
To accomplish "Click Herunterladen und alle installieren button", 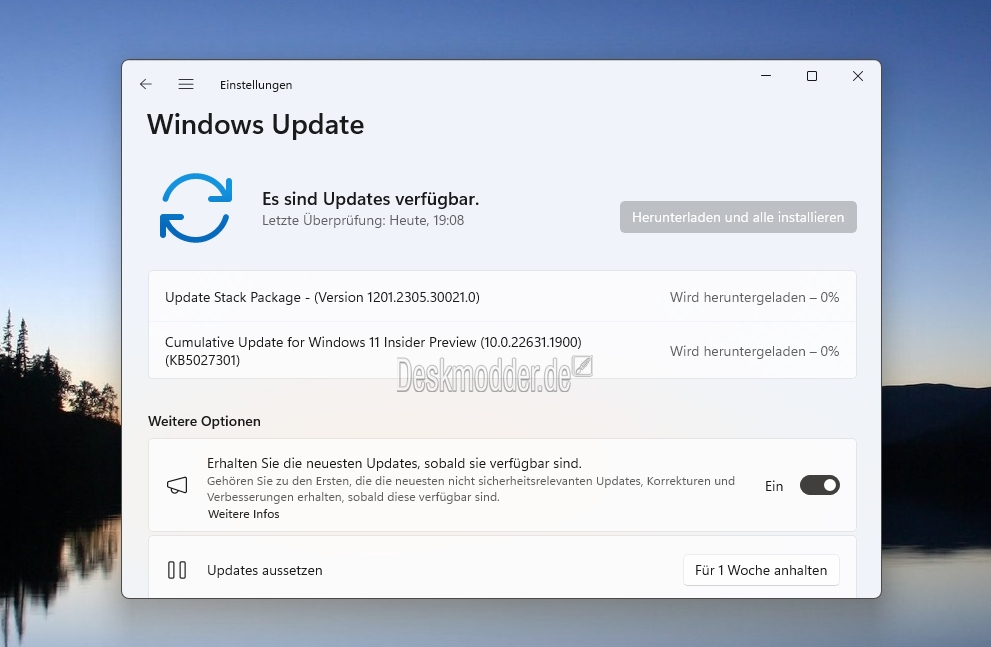I will tap(738, 217).
